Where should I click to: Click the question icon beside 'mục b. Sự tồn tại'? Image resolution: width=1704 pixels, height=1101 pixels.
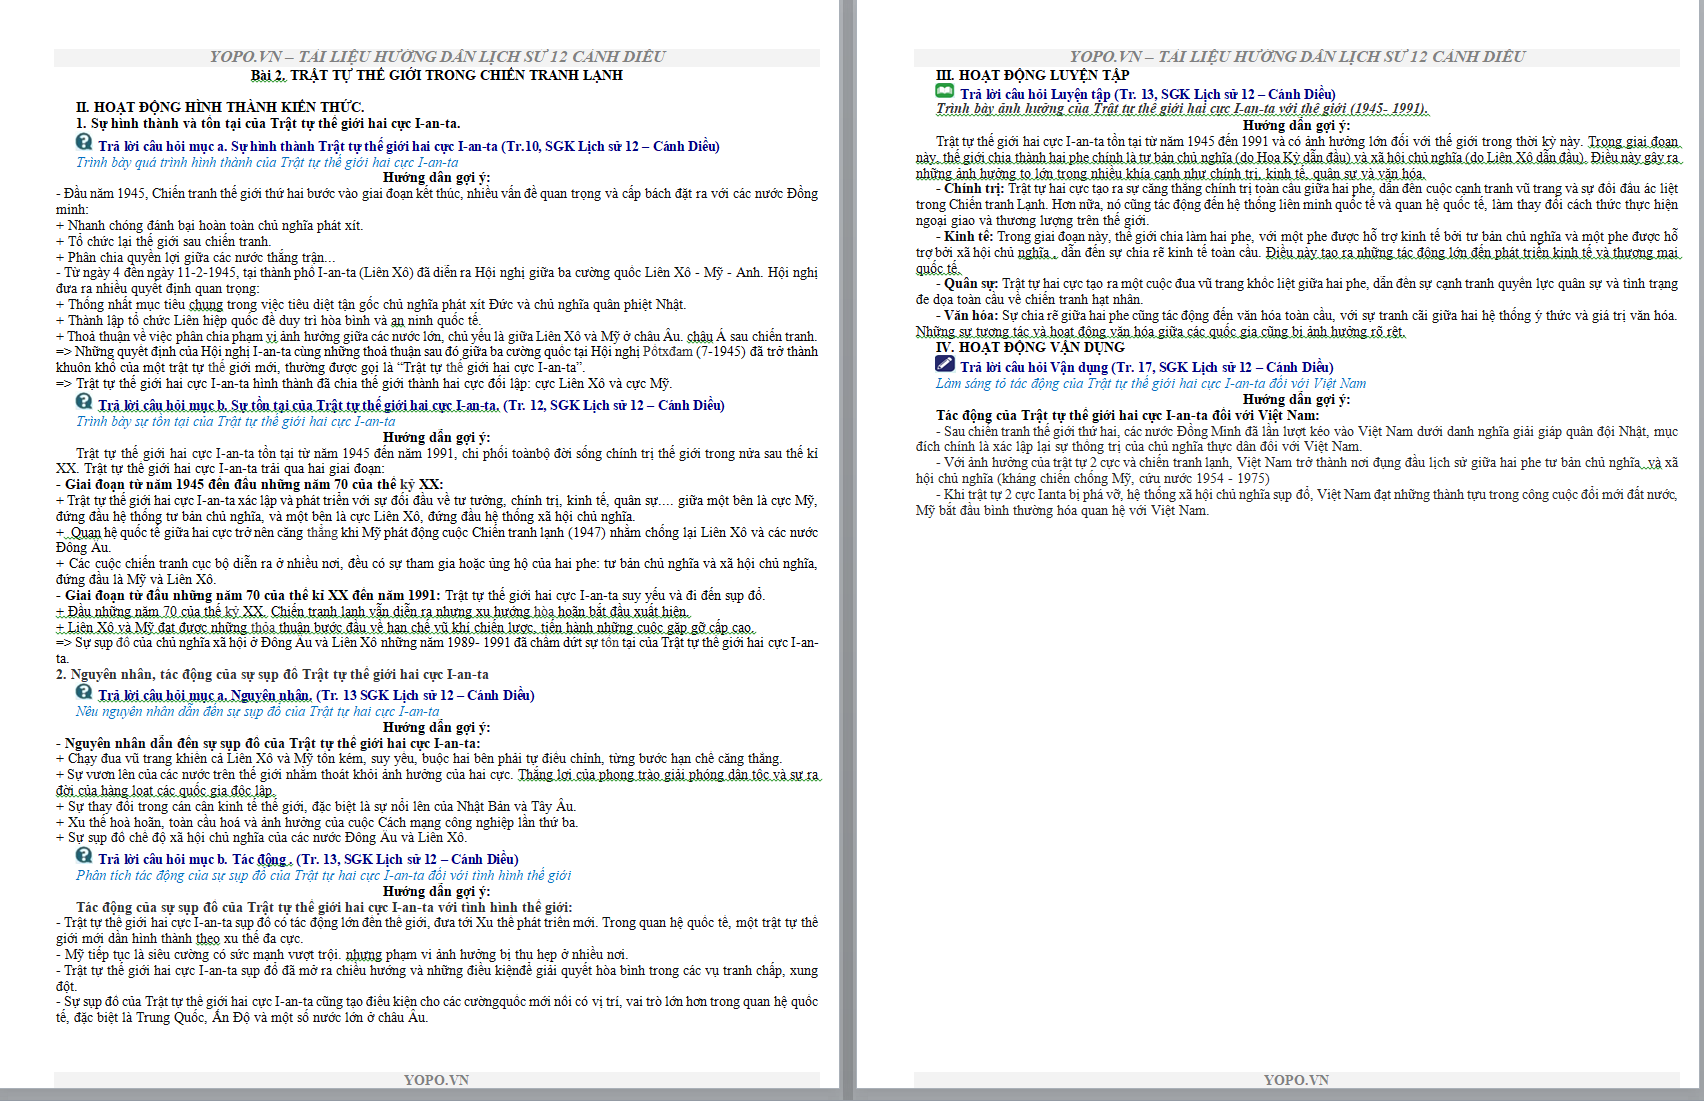[84, 402]
